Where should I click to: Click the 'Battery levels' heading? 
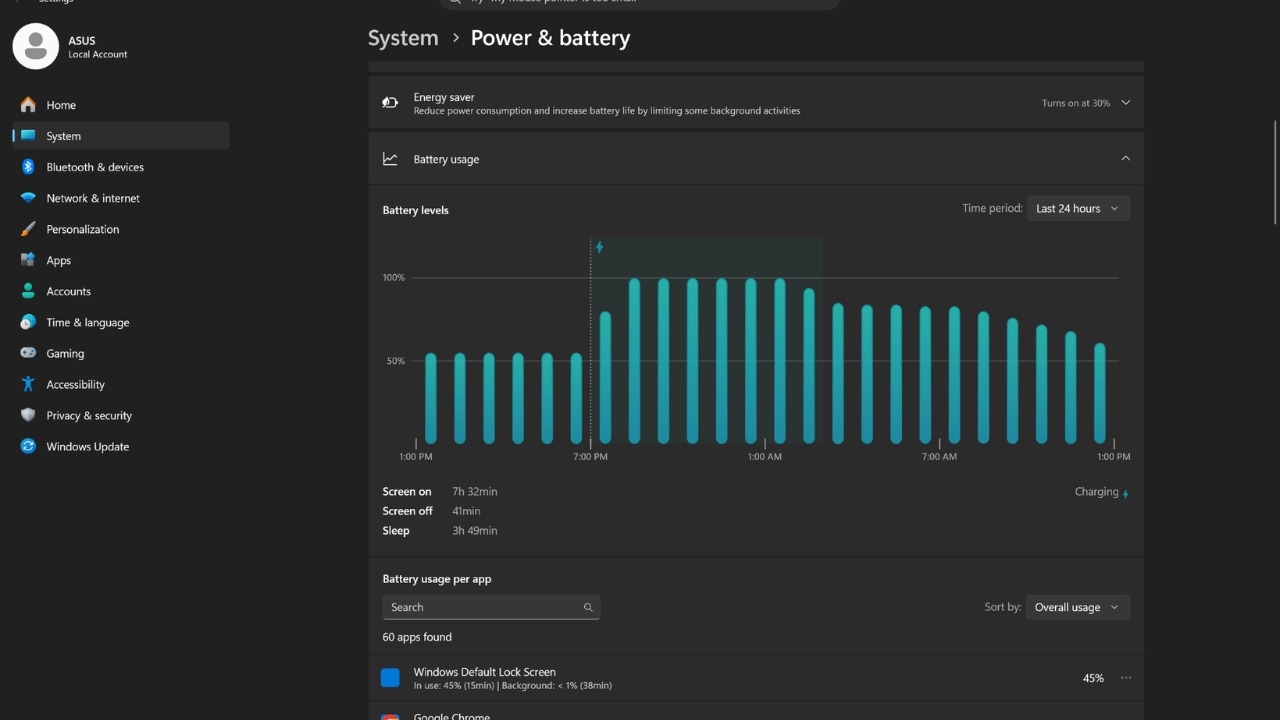pyautogui.click(x=416, y=210)
